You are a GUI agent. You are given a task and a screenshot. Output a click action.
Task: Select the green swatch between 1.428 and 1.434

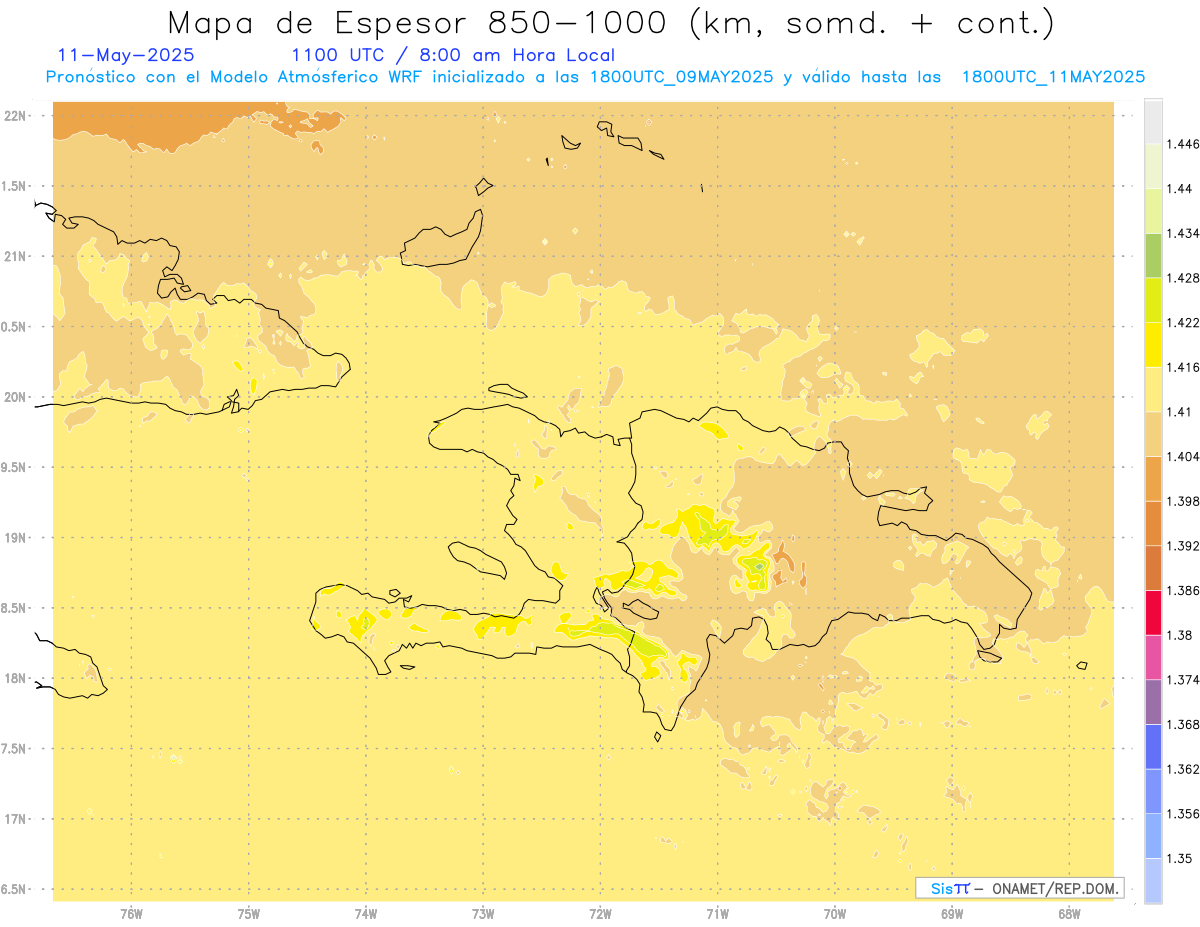(x=1153, y=255)
